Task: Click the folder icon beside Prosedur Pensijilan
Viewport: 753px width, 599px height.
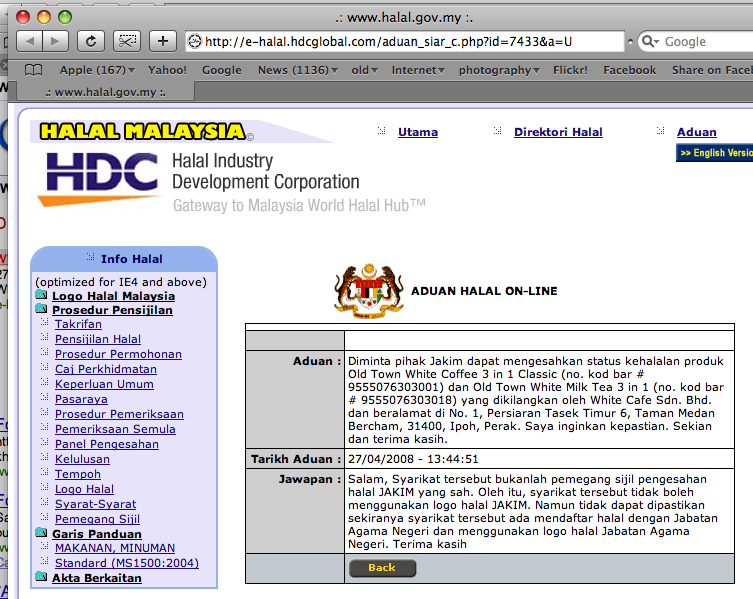Action: coord(41,308)
